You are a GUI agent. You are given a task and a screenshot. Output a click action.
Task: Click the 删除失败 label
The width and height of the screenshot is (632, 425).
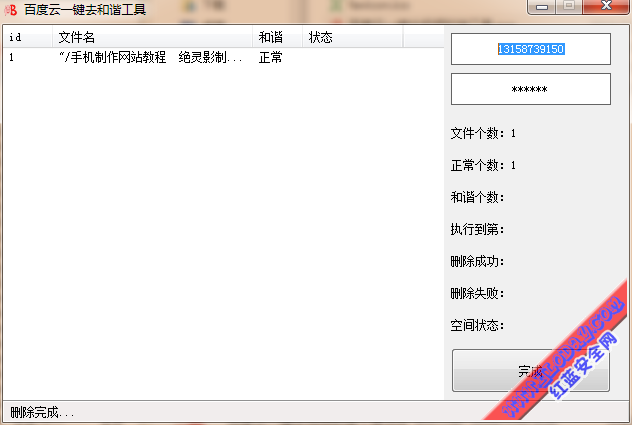[477, 293]
